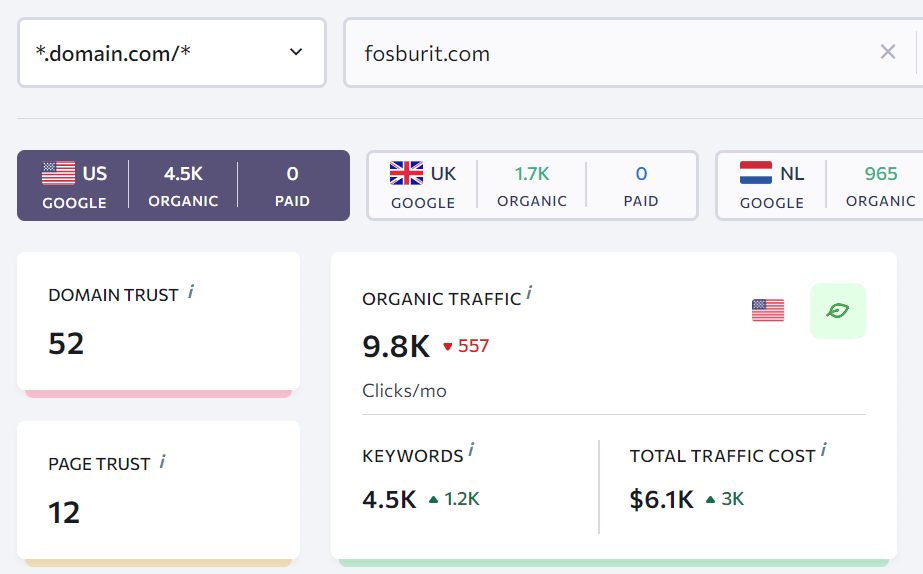Viewport: 923px width, 574px height.
Task: Open the *.domain.com/* scope dropdown
Action: tap(172, 53)
